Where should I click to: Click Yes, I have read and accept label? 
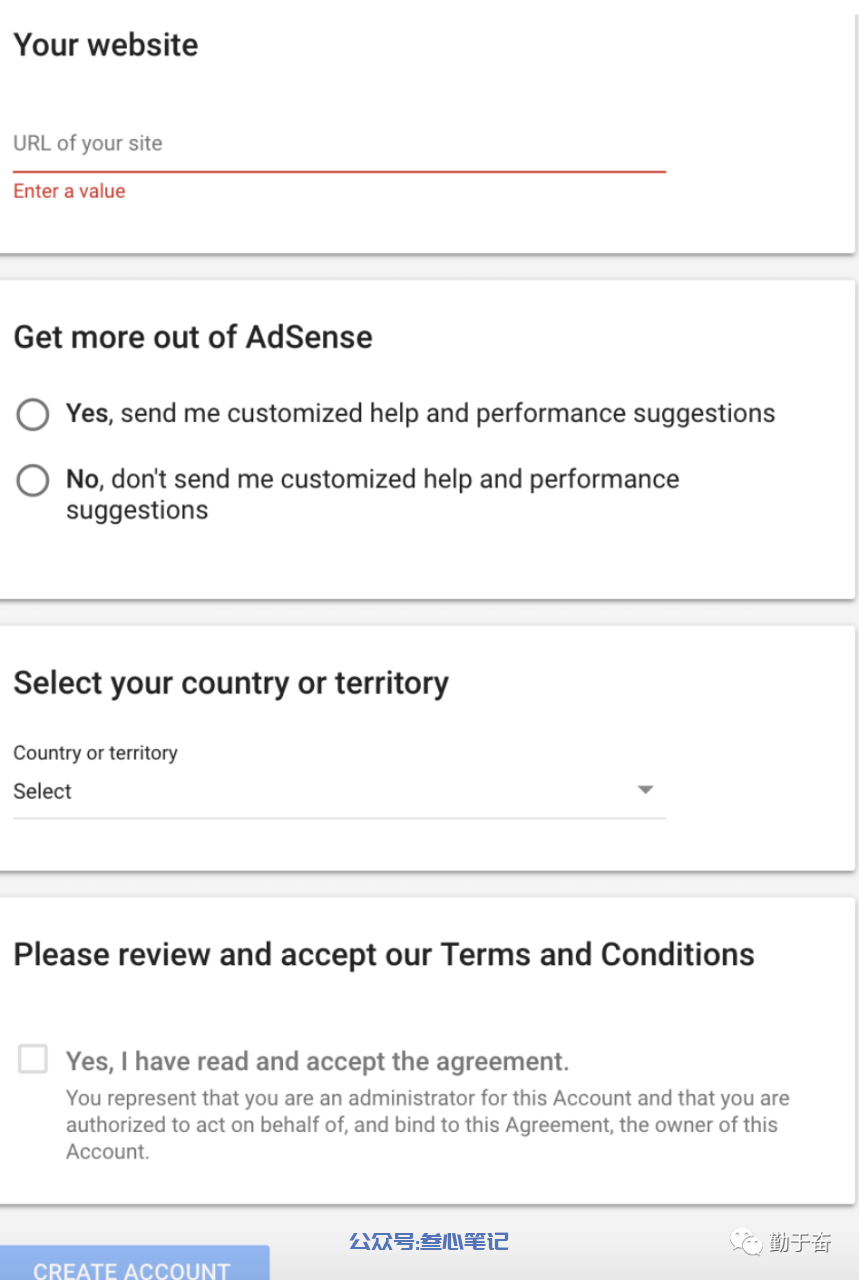pos(318,1061)
